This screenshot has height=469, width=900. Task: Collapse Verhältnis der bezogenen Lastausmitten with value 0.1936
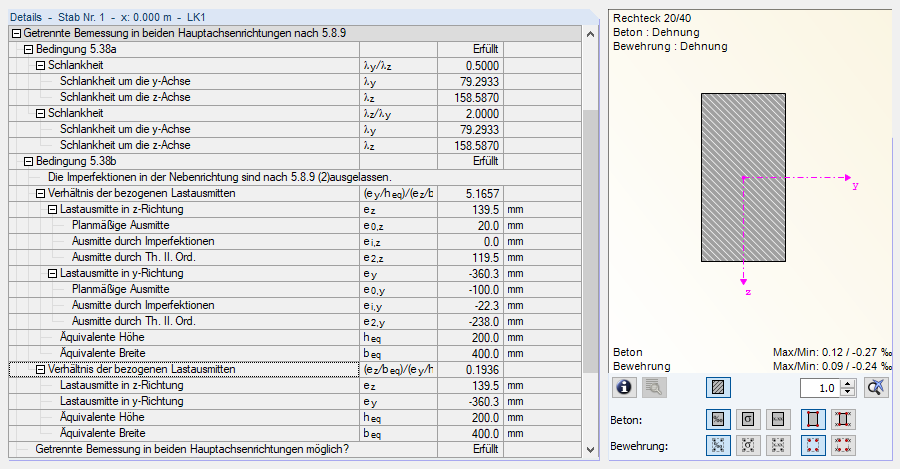point(40,370)
